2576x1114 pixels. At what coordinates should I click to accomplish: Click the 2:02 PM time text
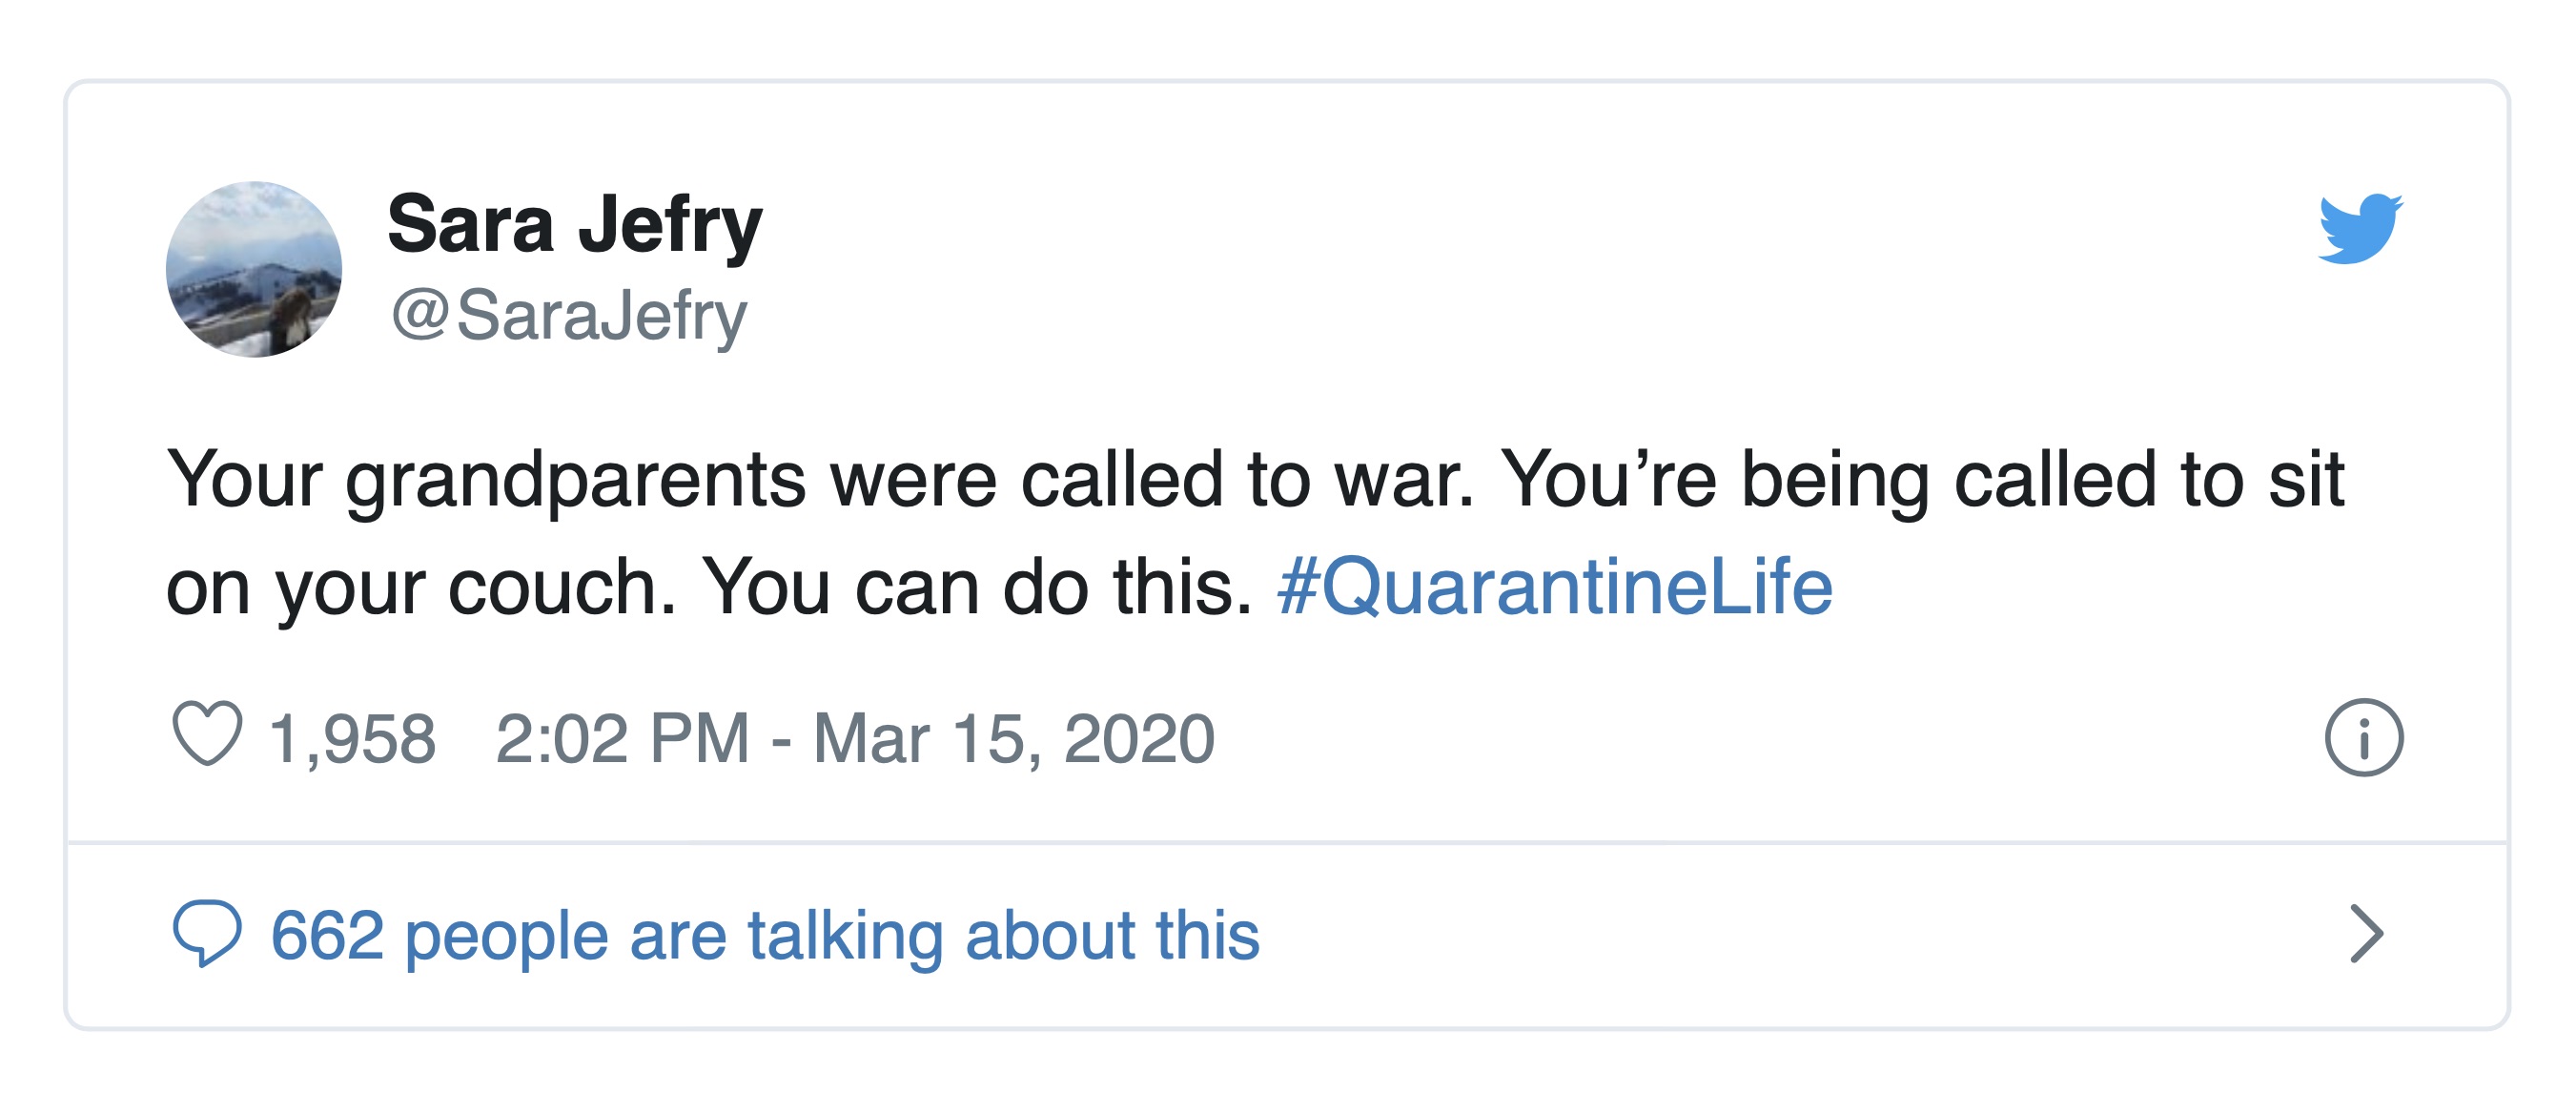tap(622, 739)
